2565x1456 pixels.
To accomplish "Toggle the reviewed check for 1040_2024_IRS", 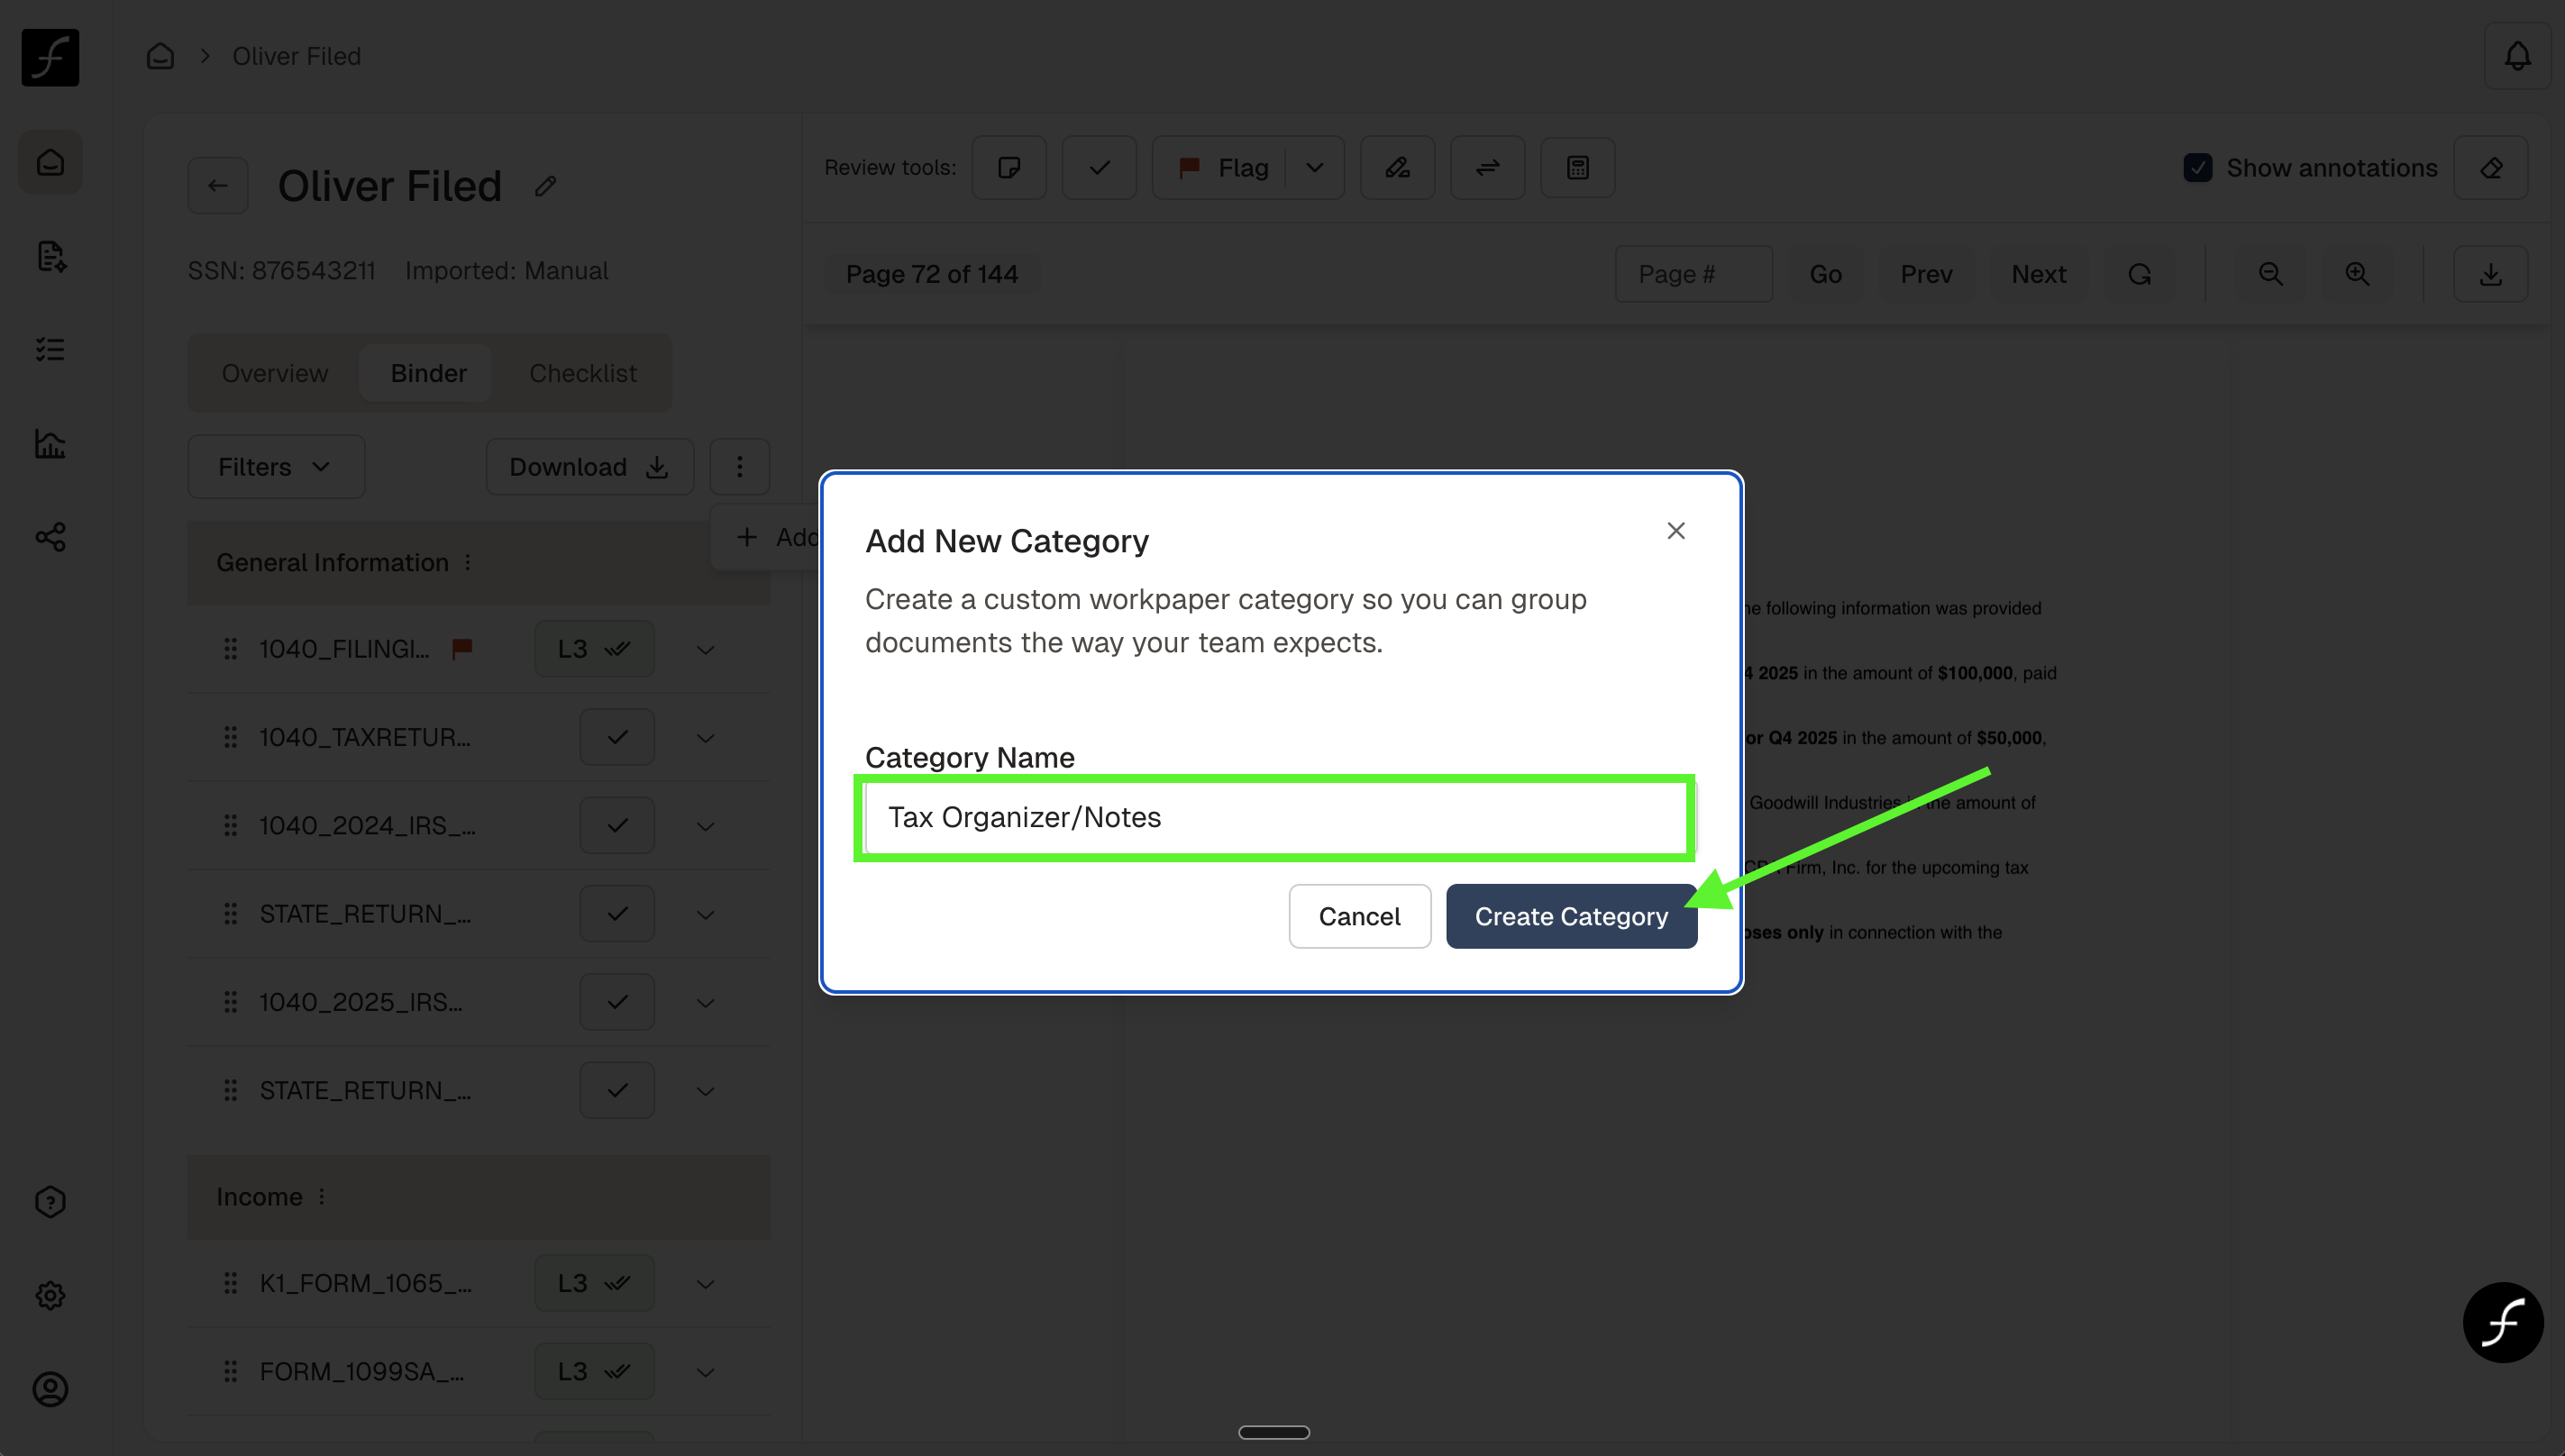I will tap(617, 825).
